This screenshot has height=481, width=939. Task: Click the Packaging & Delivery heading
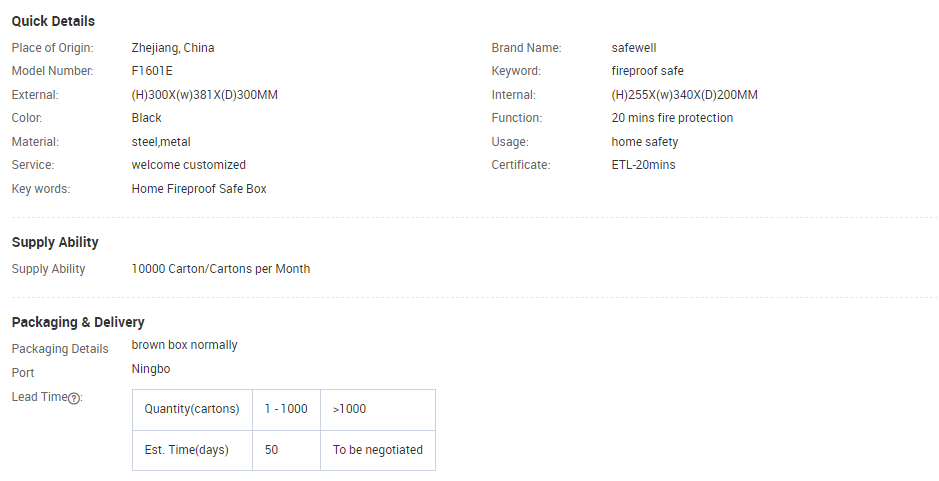[78, 322]
